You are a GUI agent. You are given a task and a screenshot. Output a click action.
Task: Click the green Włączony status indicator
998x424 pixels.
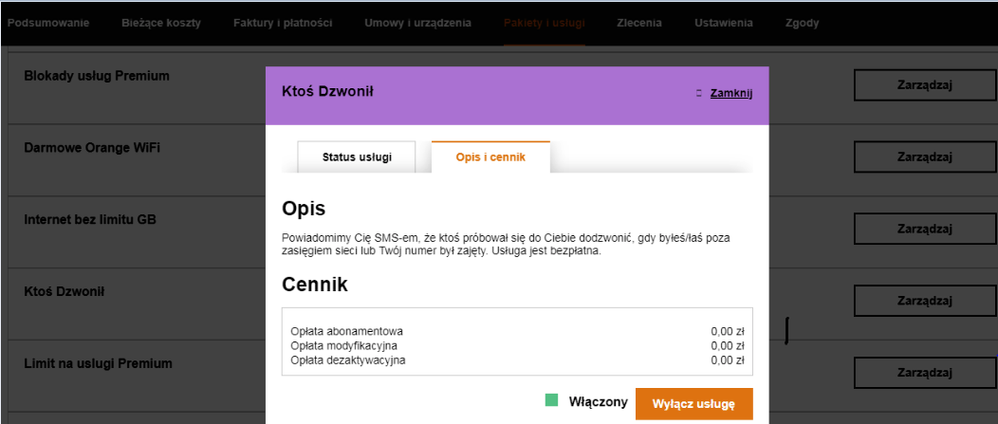pos(551,401)
